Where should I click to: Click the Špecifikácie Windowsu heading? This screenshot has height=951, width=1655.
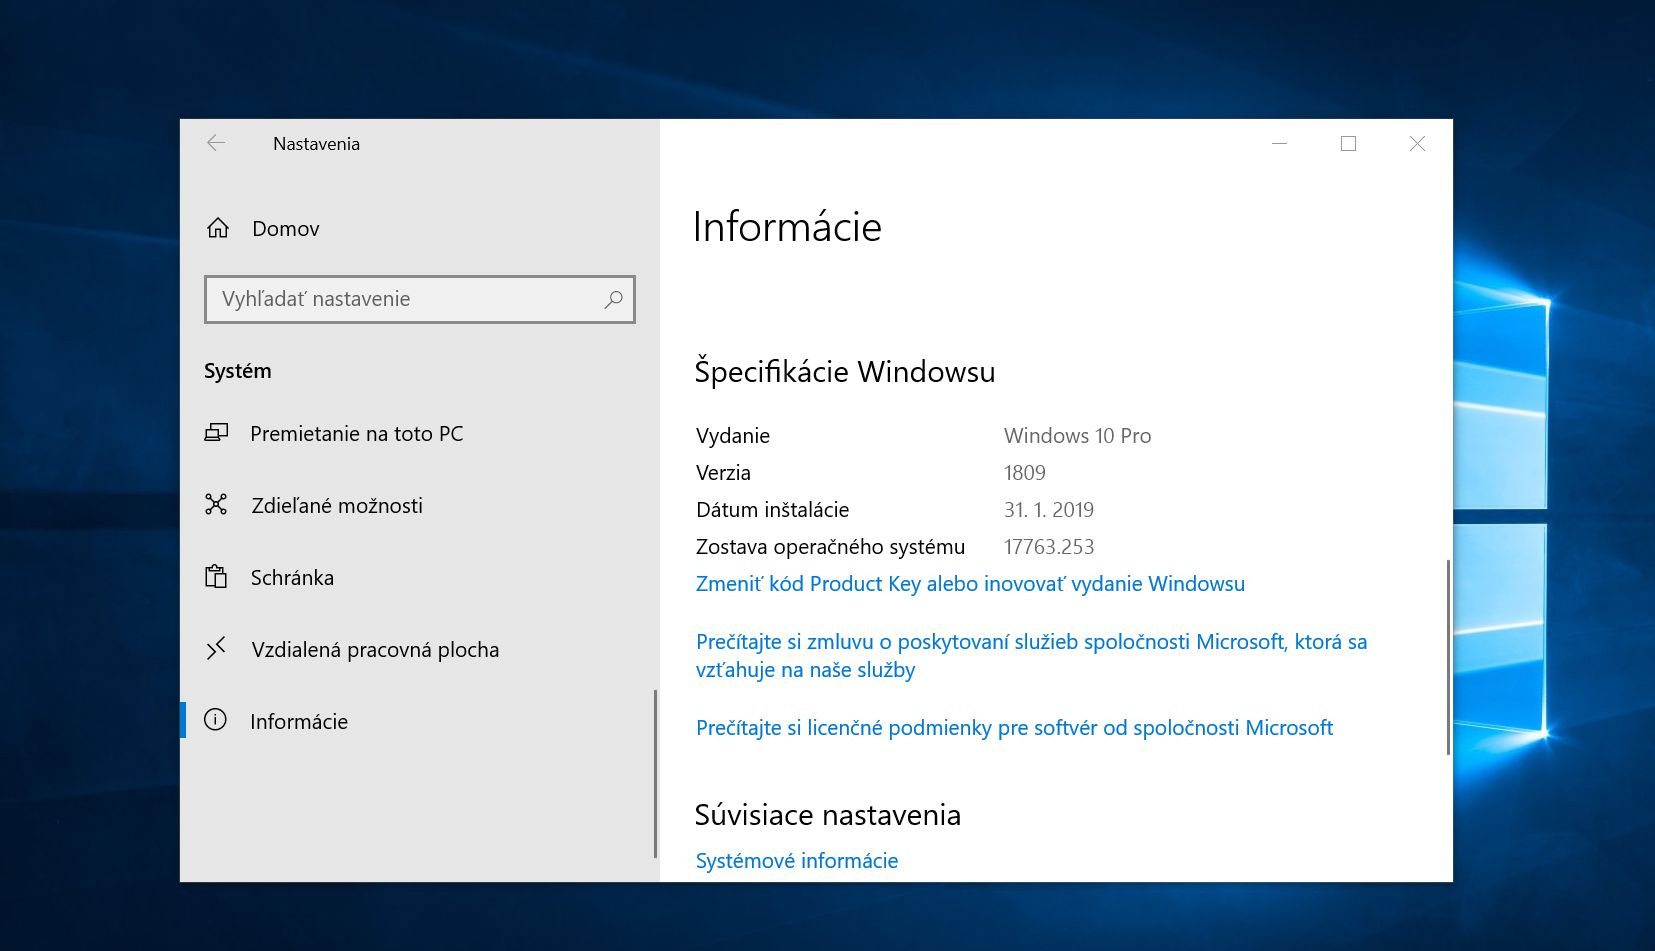tap(845, 371)
